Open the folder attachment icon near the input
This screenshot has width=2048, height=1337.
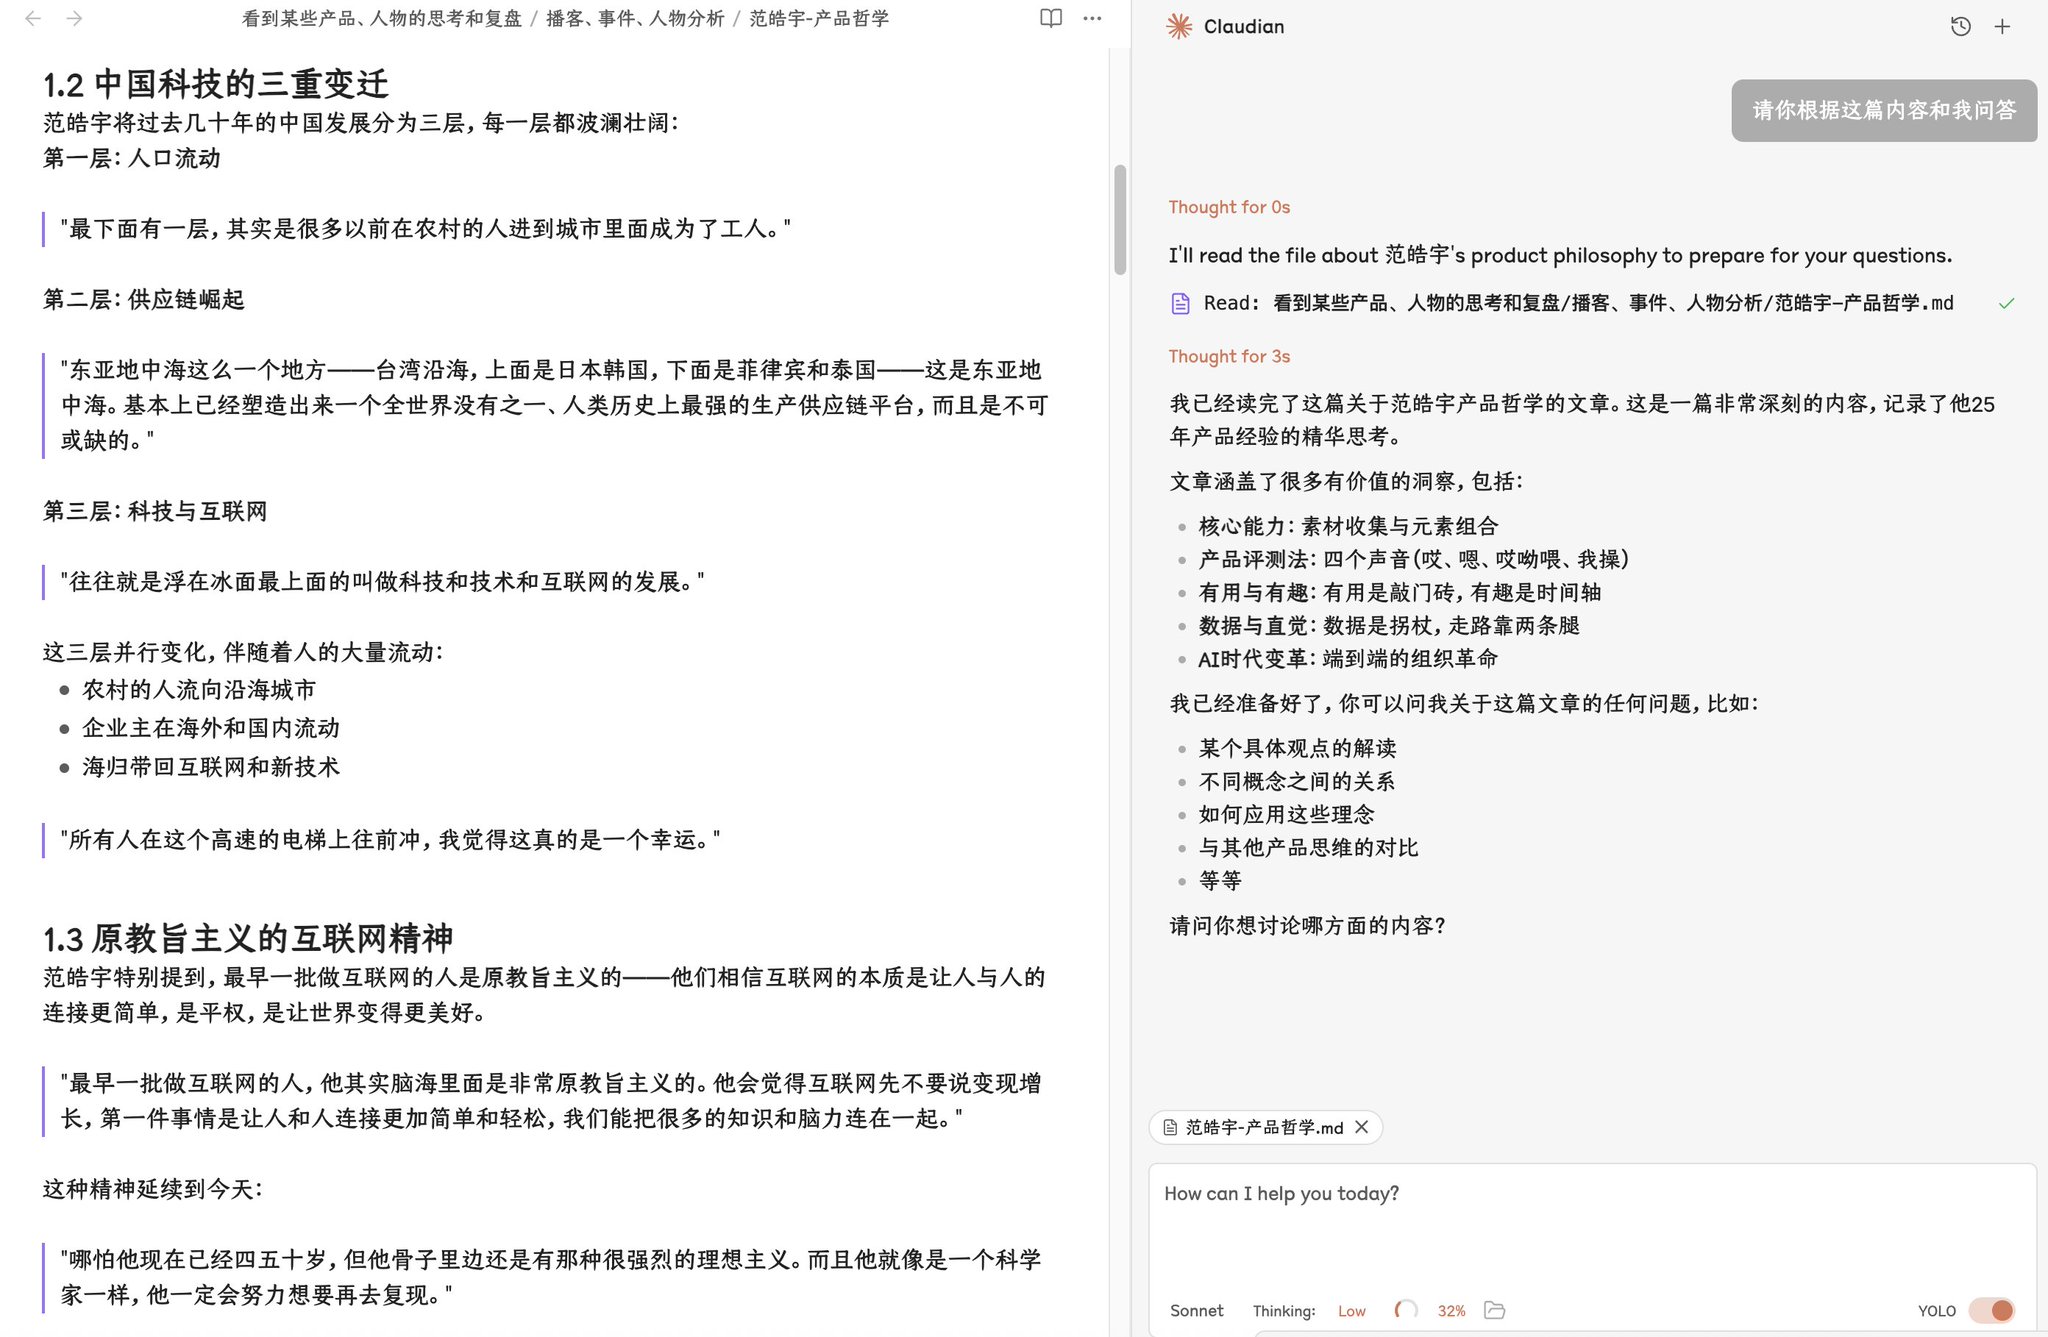tap(1495, 1310)
